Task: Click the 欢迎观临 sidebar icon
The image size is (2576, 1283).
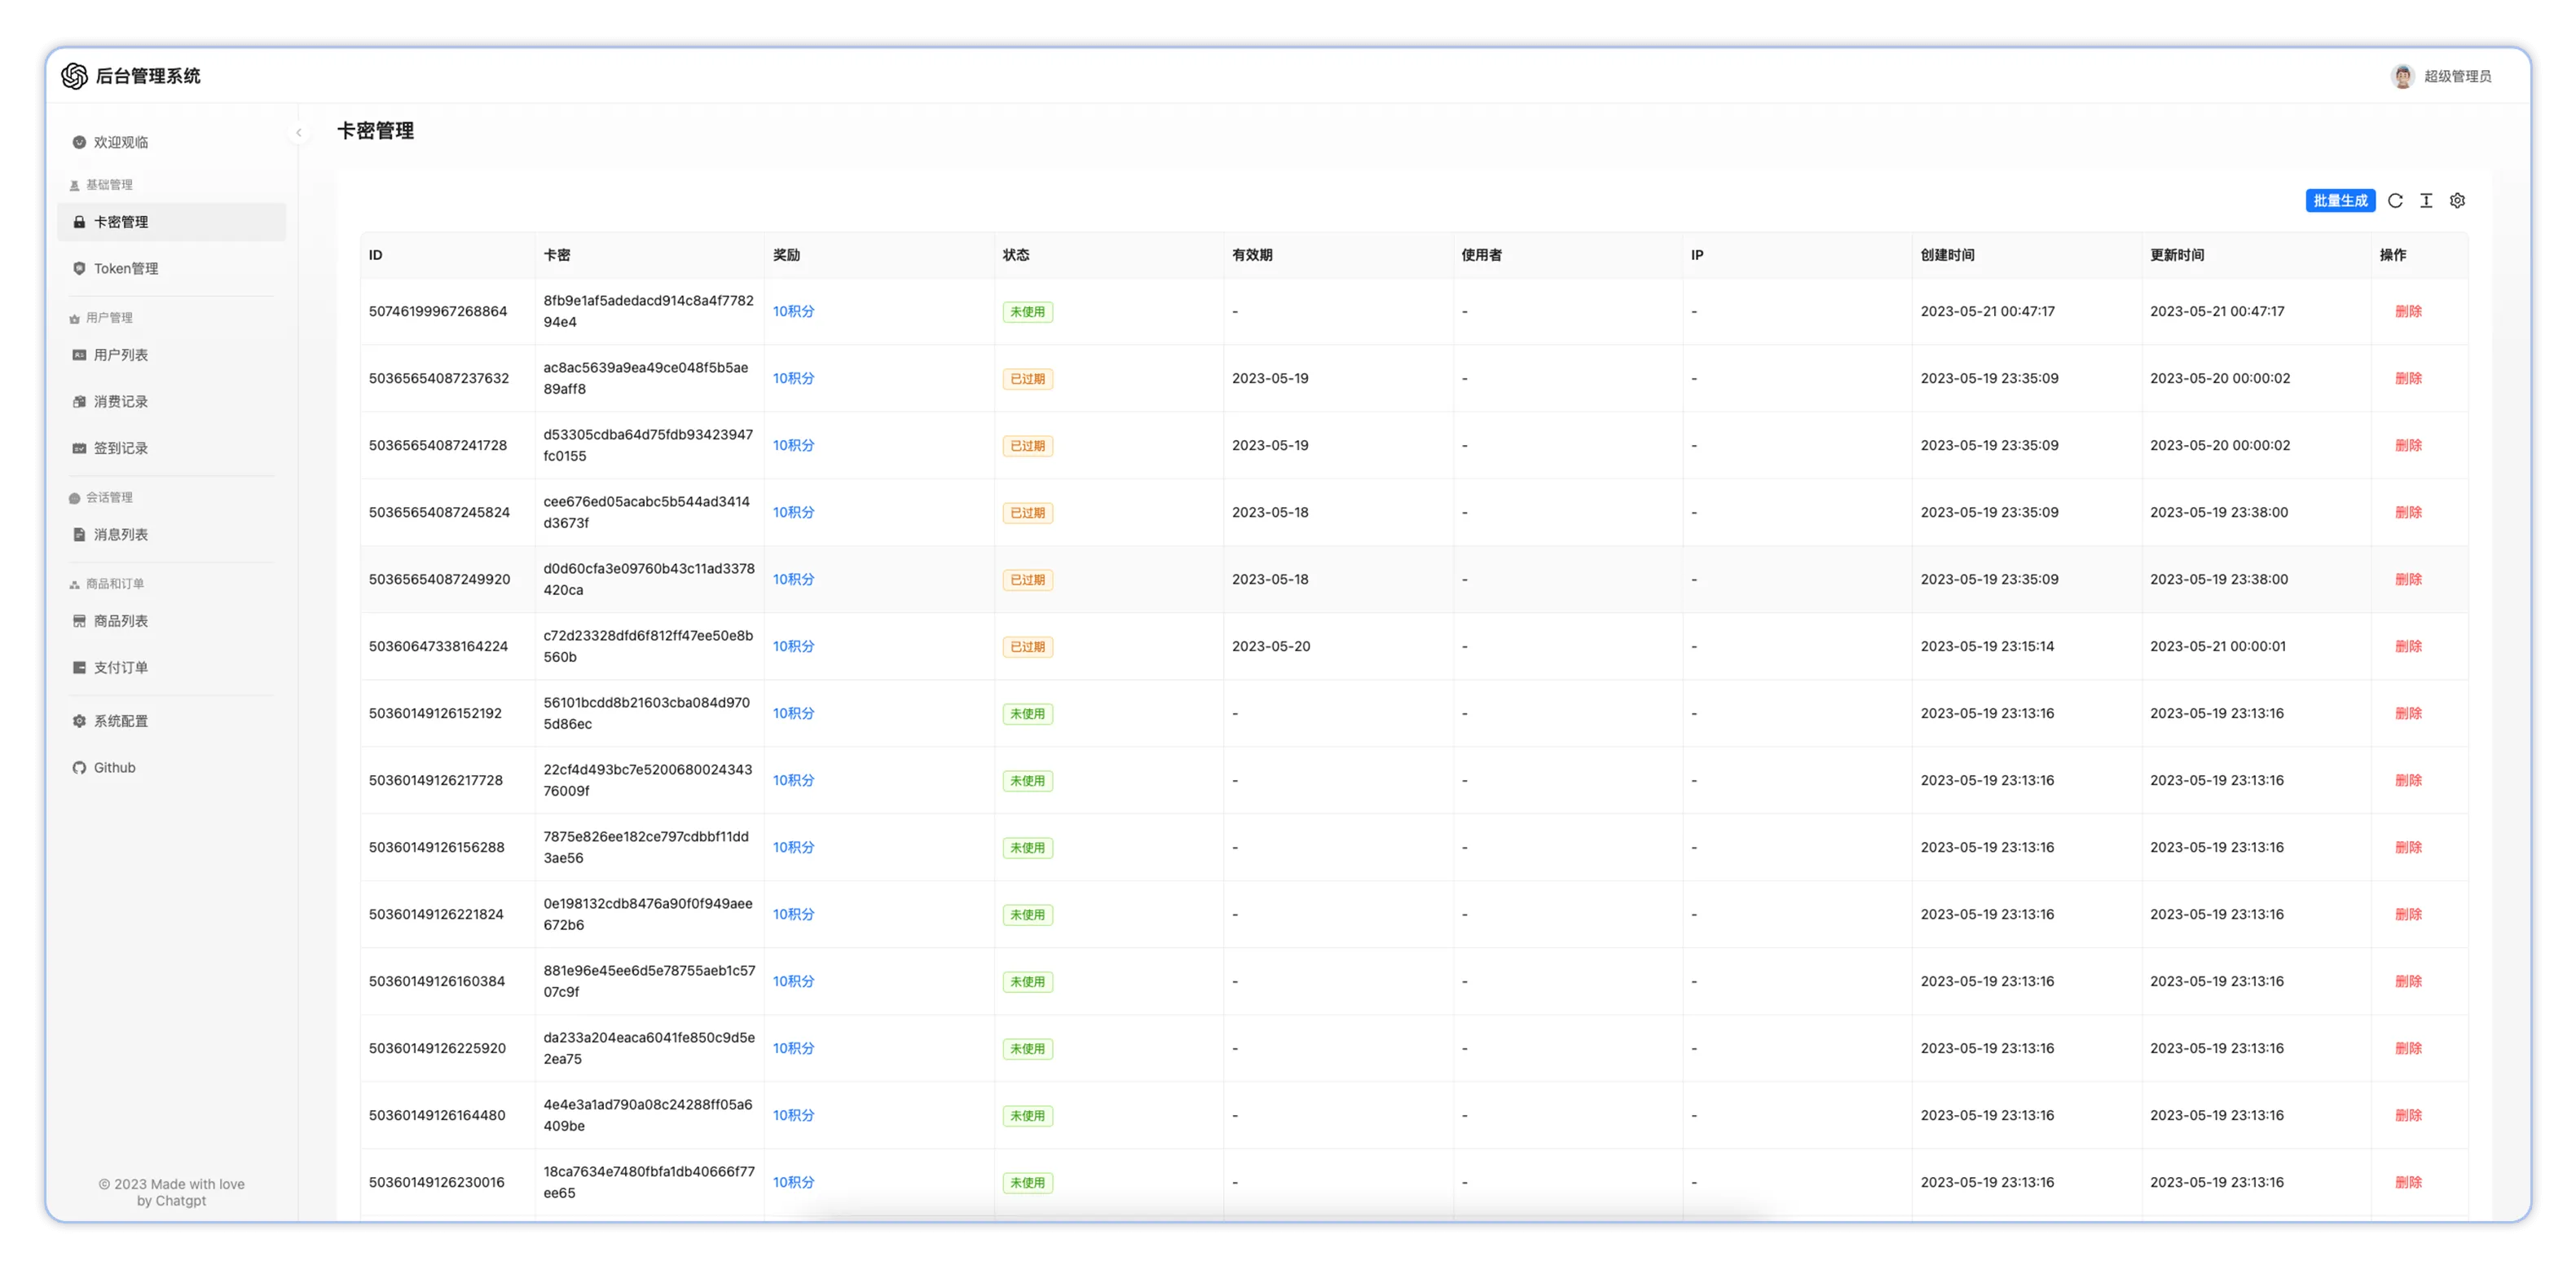Action: 79,142
